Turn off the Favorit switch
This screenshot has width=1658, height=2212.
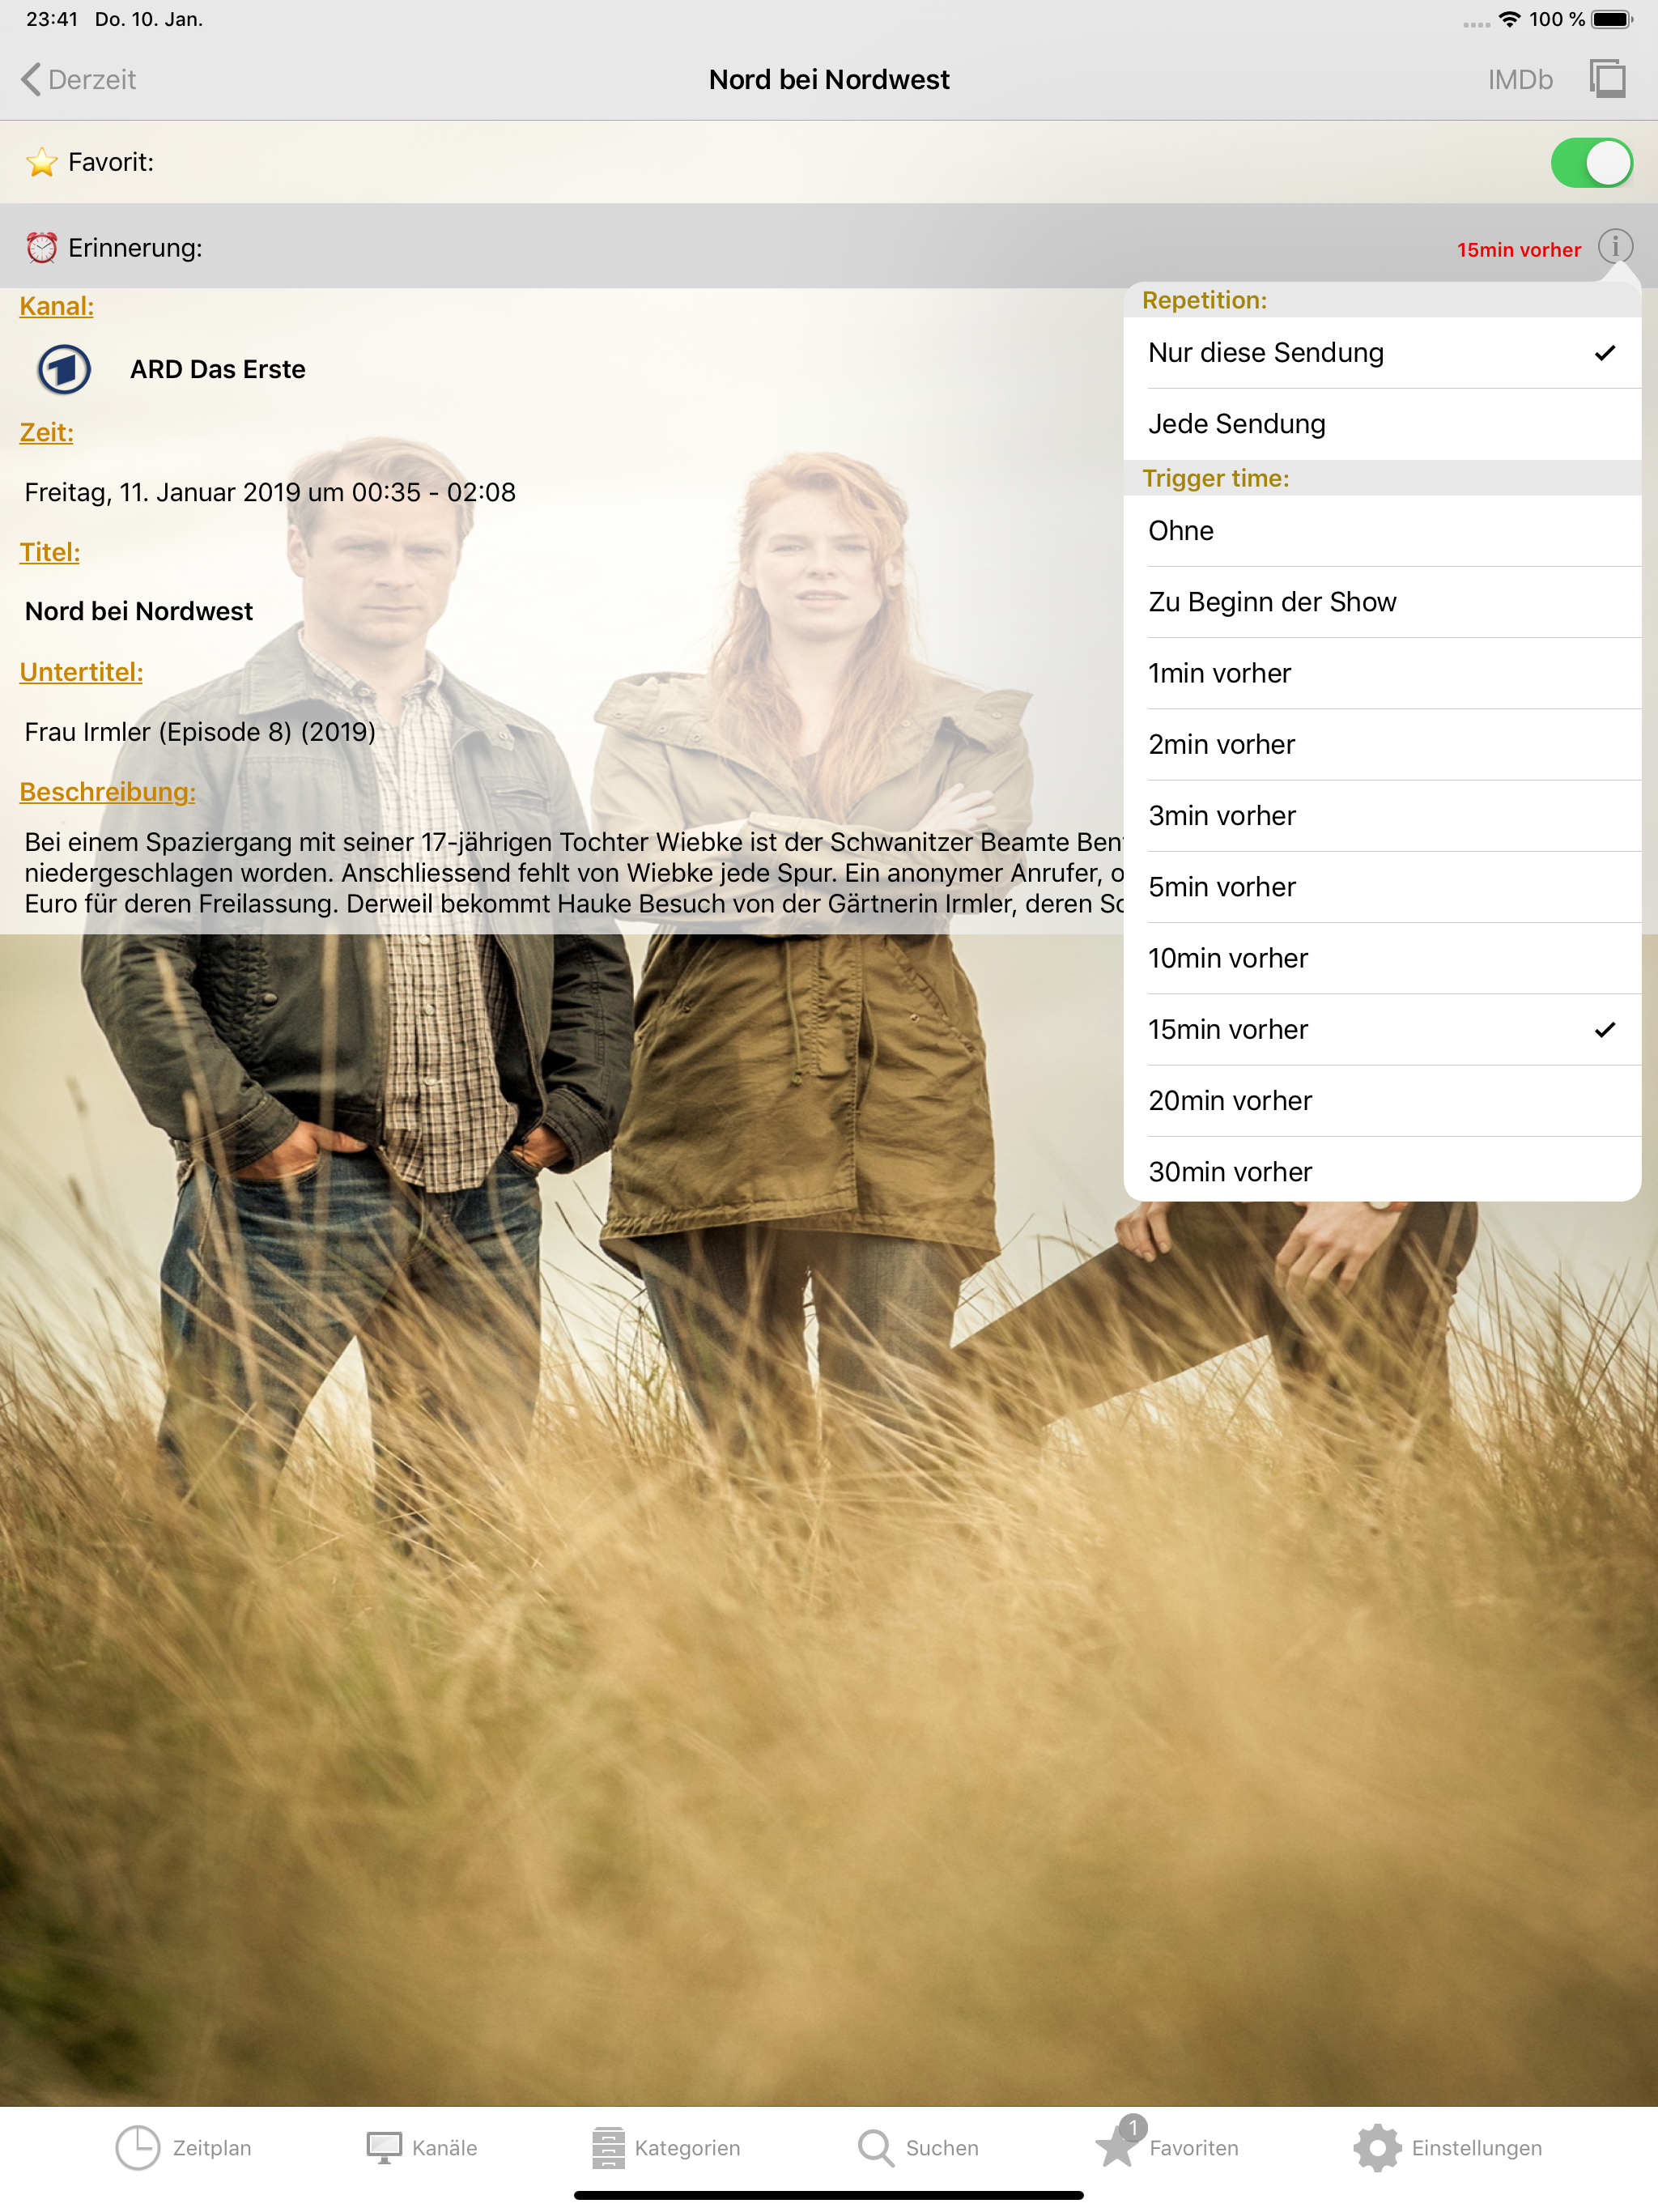pyautogui.click(x=1591, y=162)
